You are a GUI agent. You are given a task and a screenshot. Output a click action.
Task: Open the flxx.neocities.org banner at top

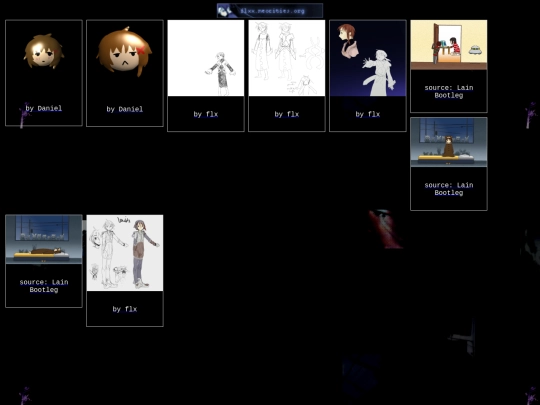[270, 11]
